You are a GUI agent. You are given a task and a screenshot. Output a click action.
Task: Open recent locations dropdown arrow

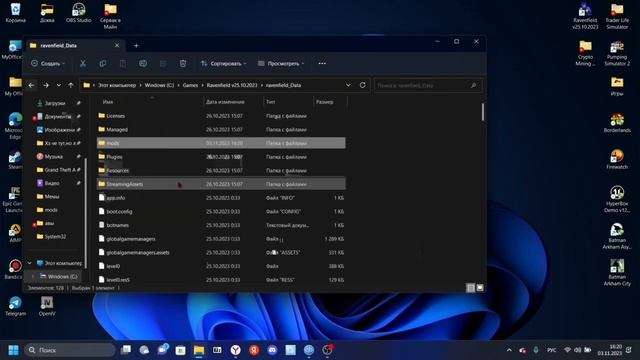pyautogui.click(x=59, y=85)
